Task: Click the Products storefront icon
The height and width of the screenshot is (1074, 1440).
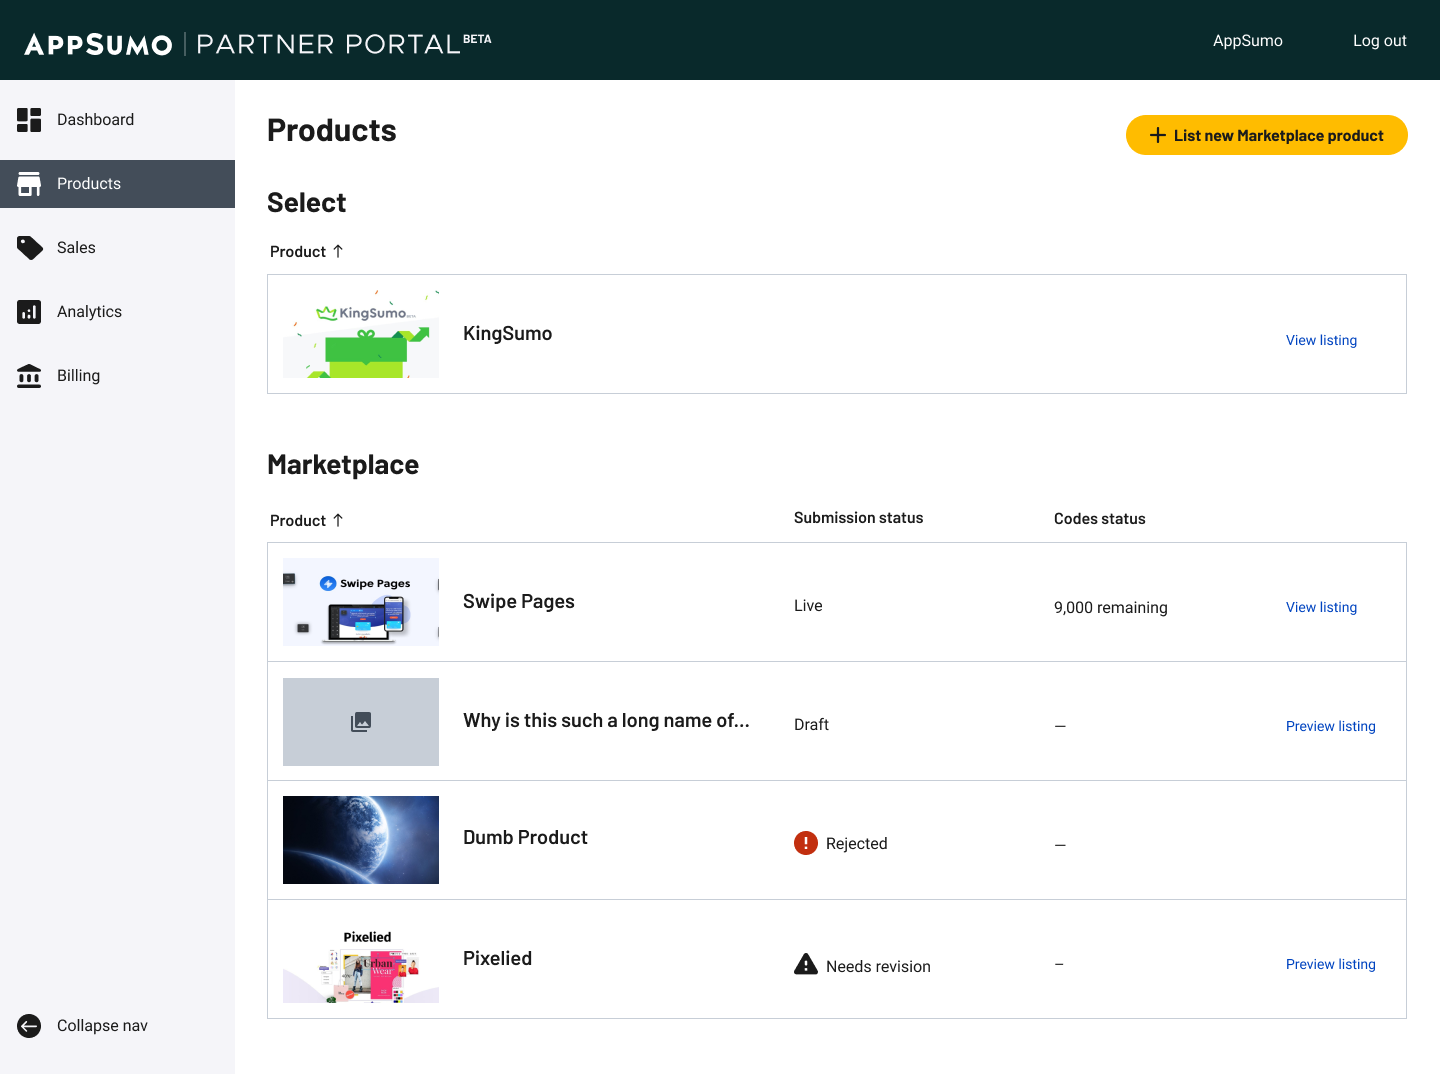Action: tap(29, 184)
